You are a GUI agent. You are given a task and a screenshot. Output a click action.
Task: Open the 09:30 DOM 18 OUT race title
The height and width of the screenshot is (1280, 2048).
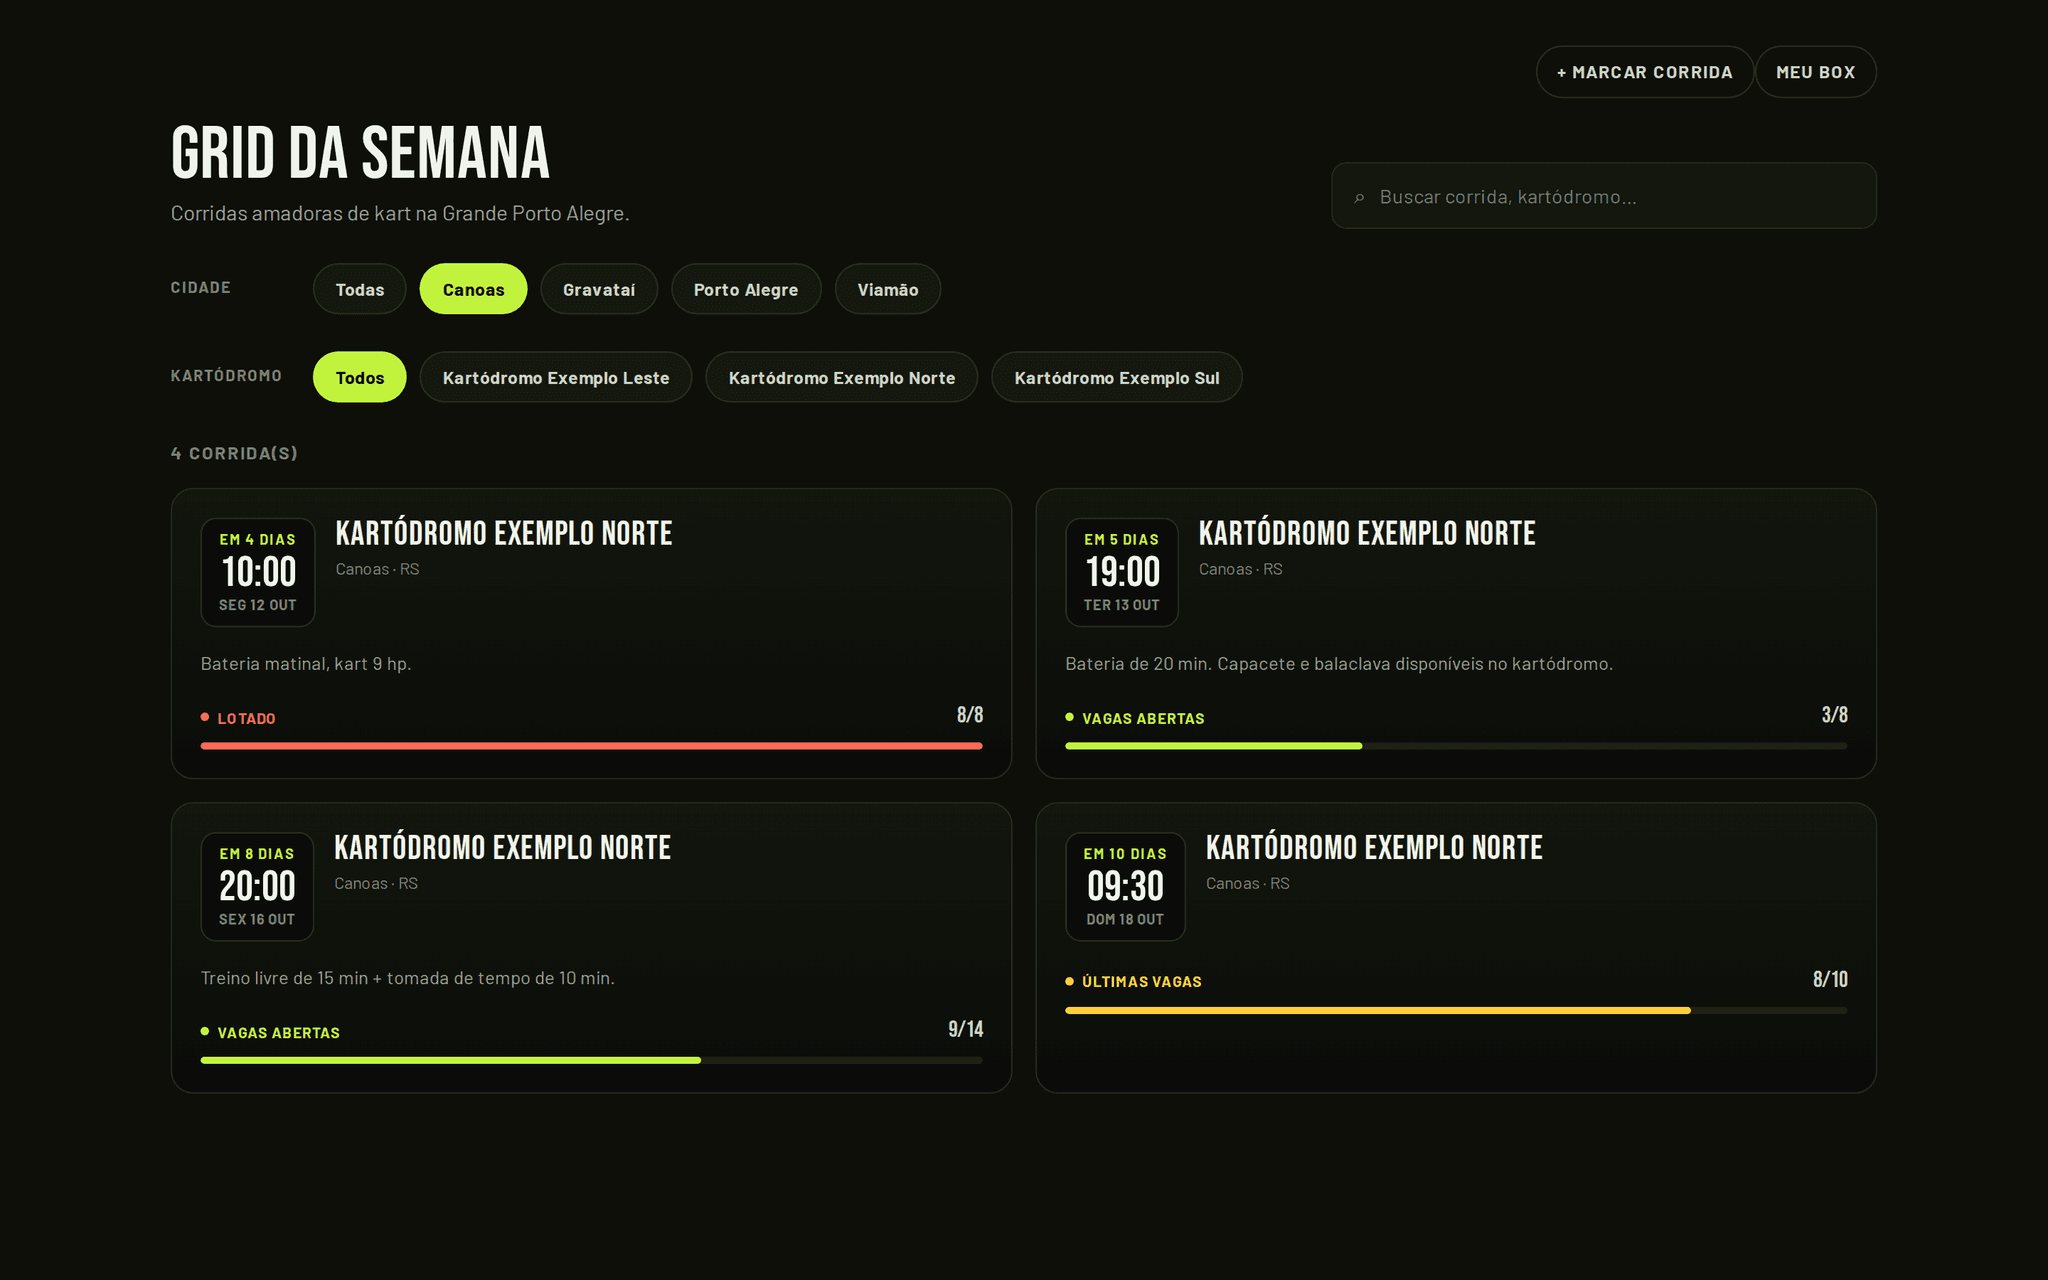1374,848
